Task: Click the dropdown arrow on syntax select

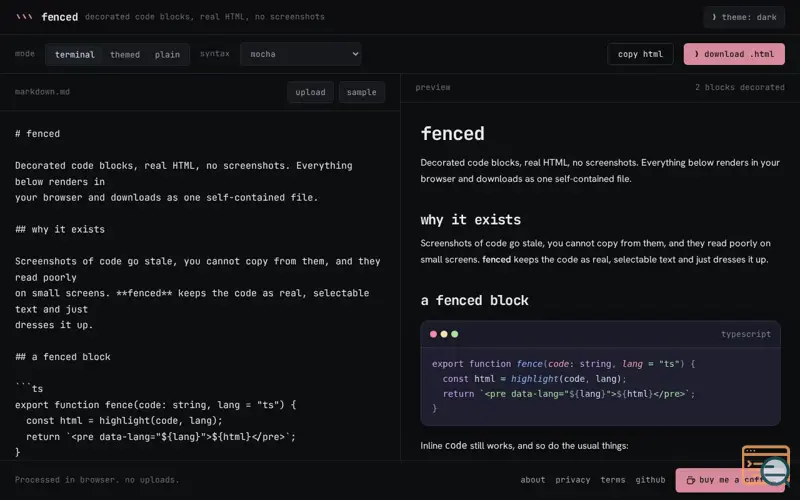Action: tap(355, 54)
